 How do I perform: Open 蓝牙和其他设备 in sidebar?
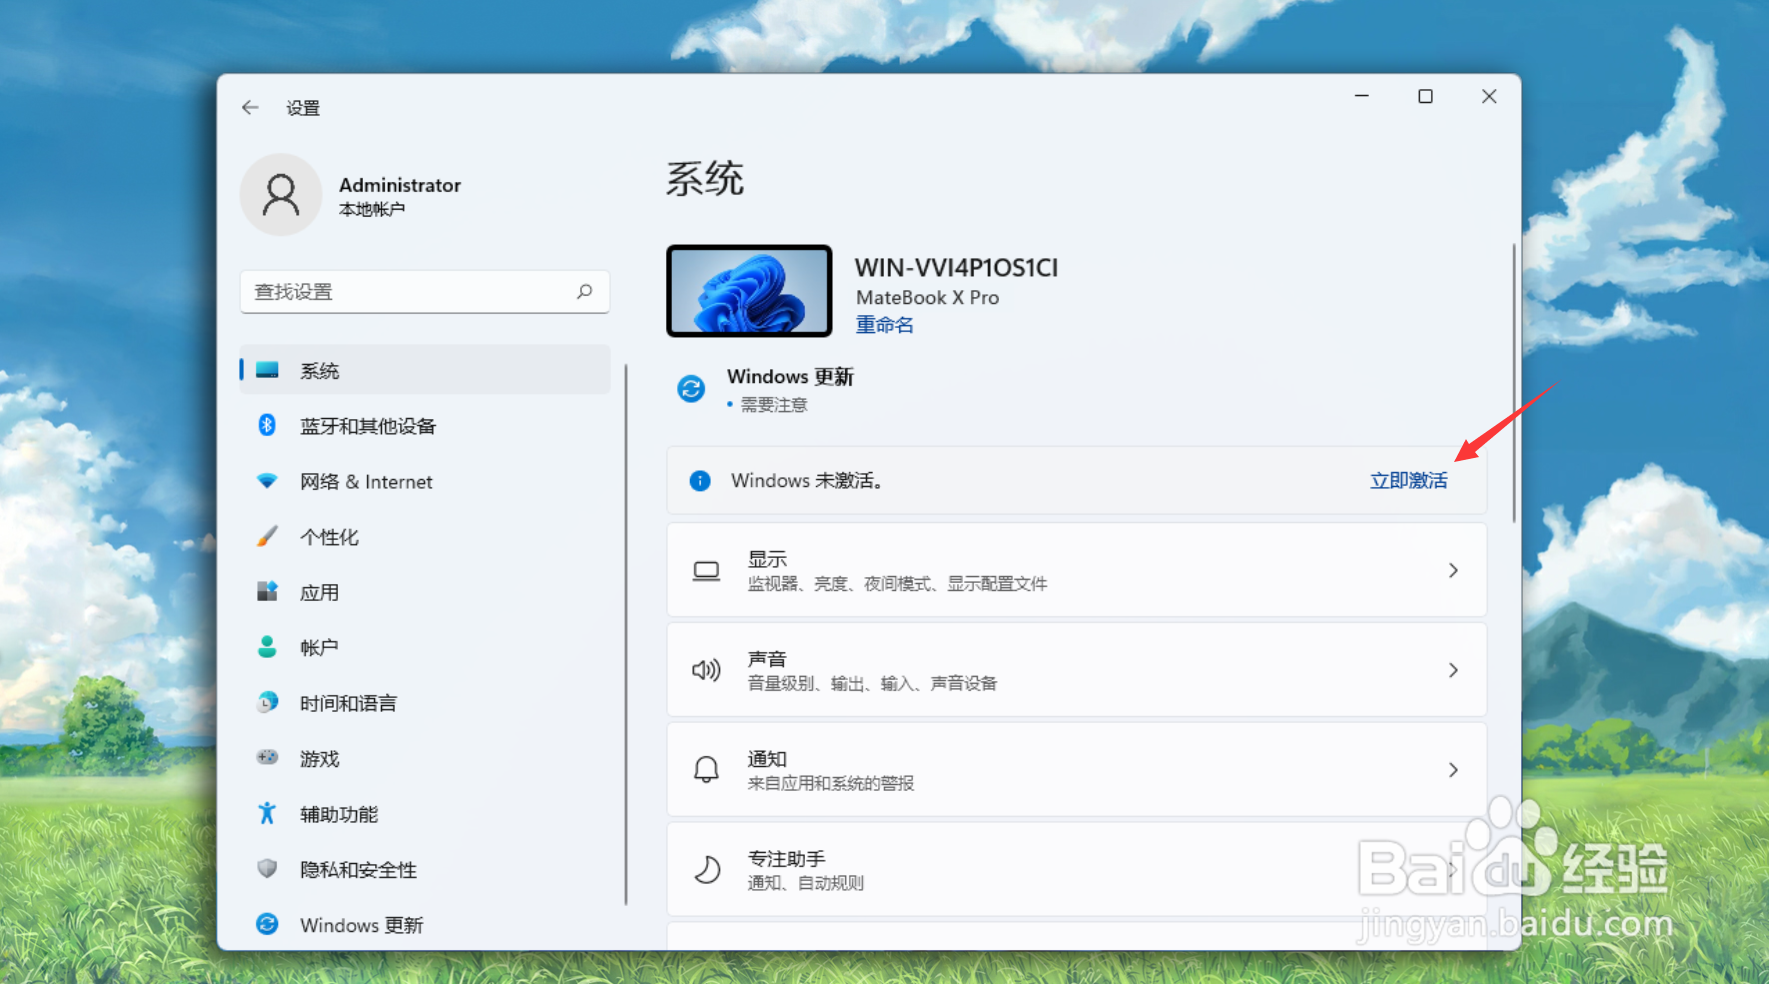(425, 426)
